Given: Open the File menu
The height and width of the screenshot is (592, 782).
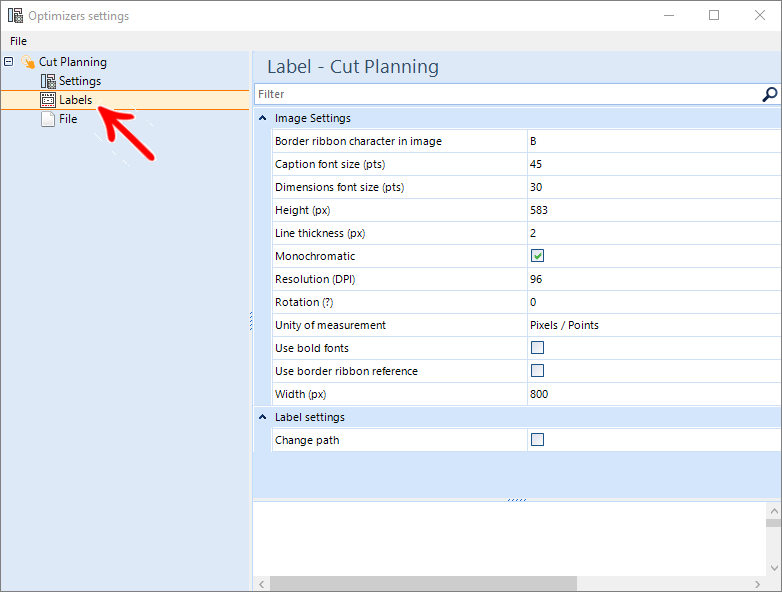Looking at the screenshot, I should [18, 41].
